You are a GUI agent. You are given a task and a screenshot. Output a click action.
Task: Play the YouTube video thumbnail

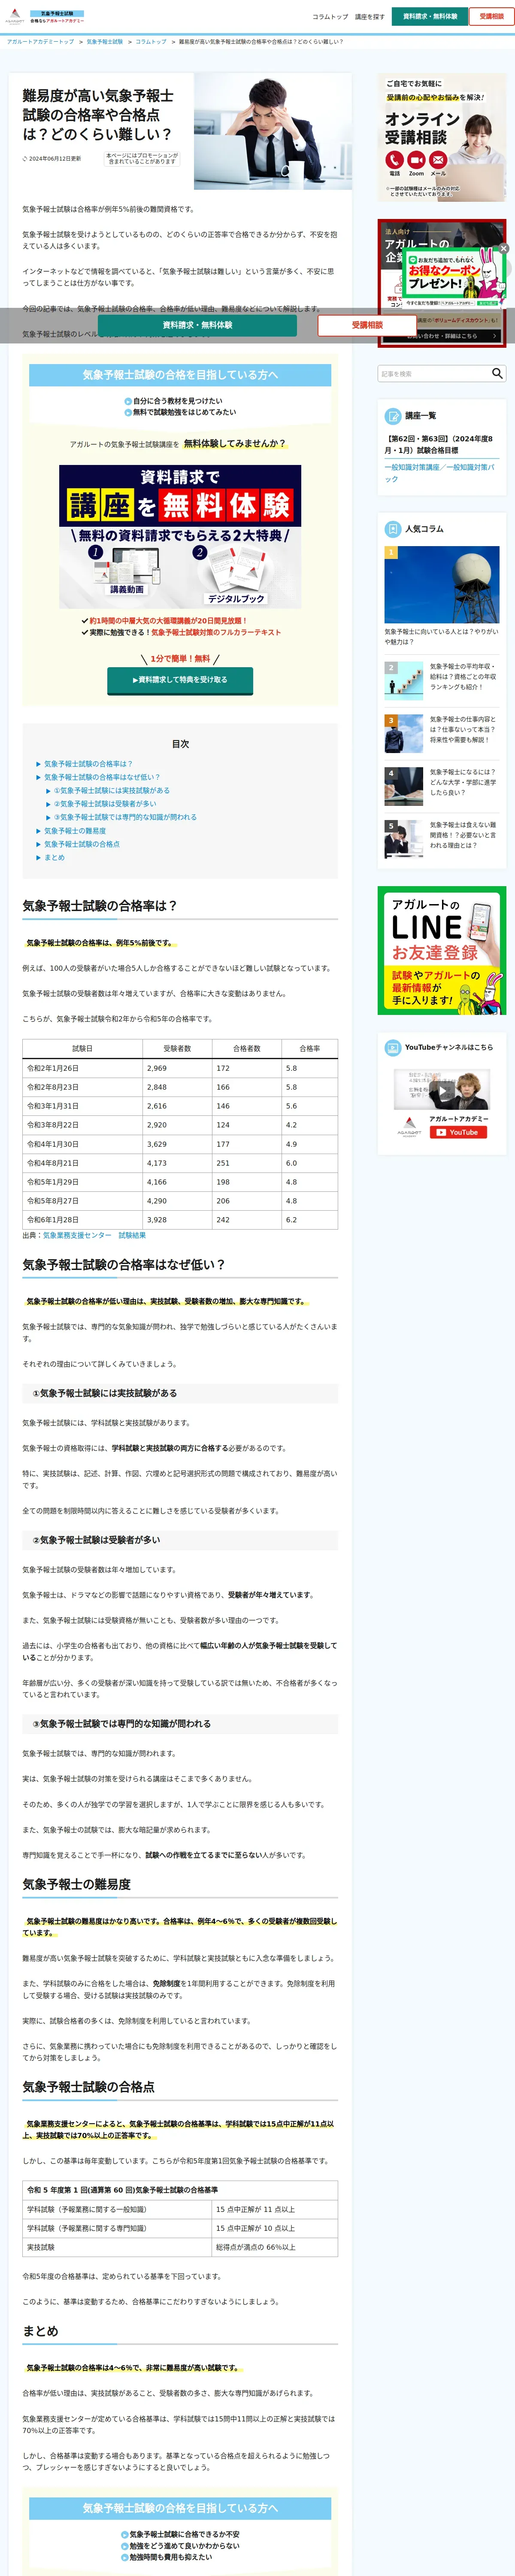tap(442, 1090)
